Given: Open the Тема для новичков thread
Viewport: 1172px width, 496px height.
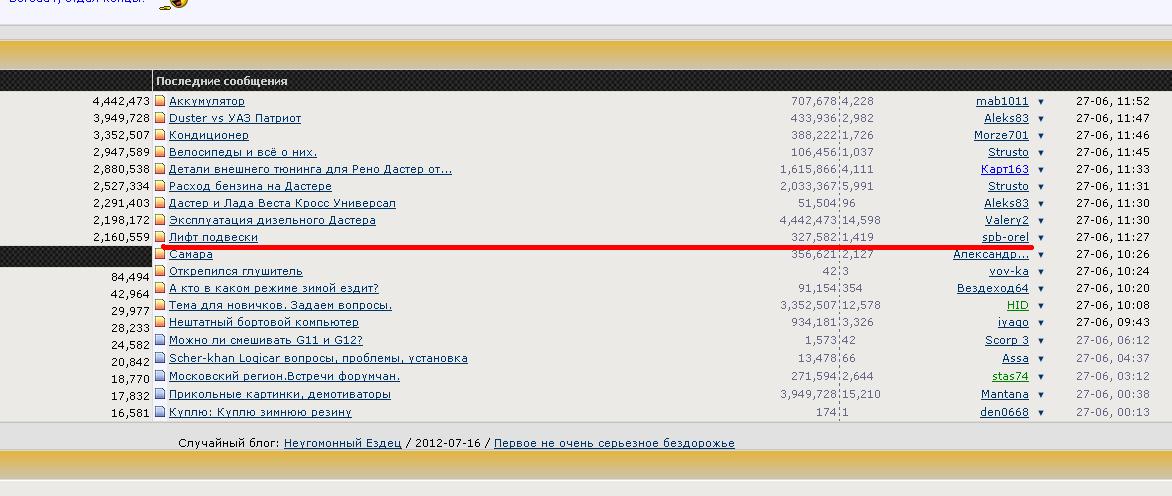Looking at the screenshot, I should [280, 306].
